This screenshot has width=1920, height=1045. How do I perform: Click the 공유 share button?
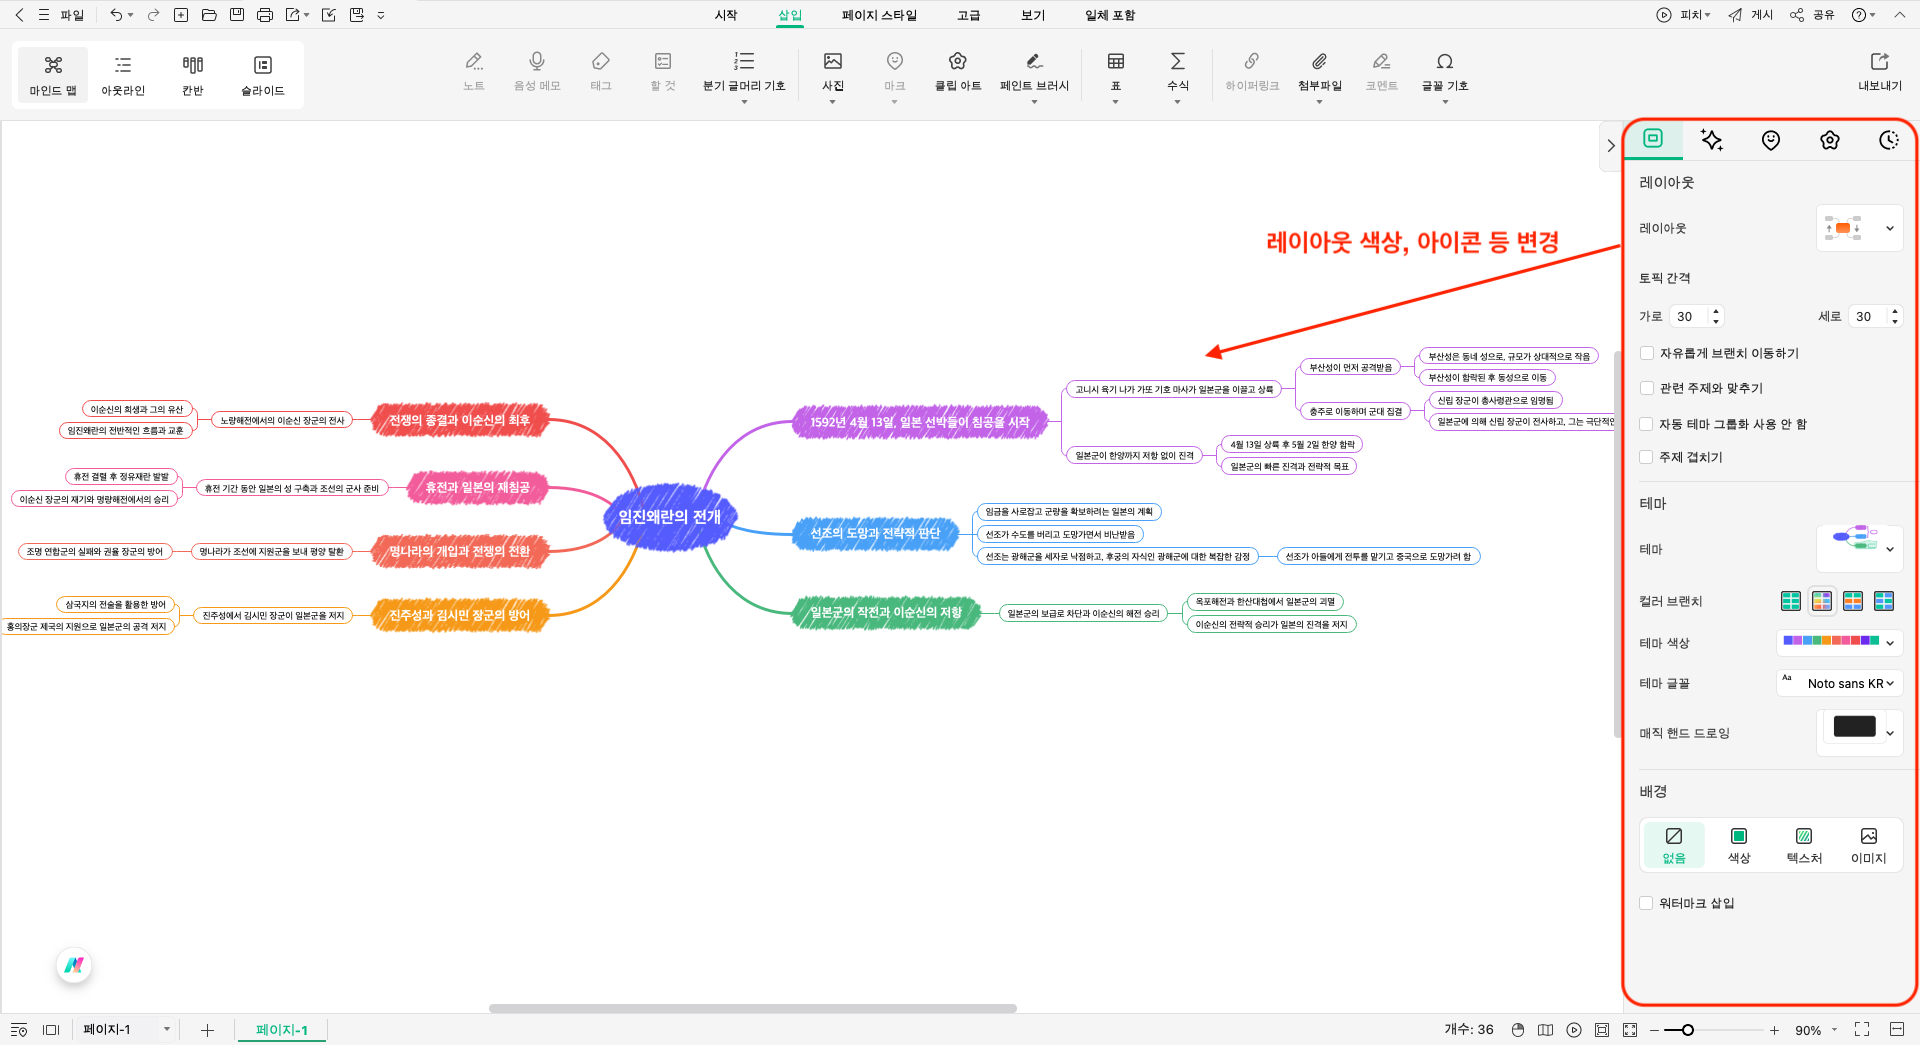1813,15
